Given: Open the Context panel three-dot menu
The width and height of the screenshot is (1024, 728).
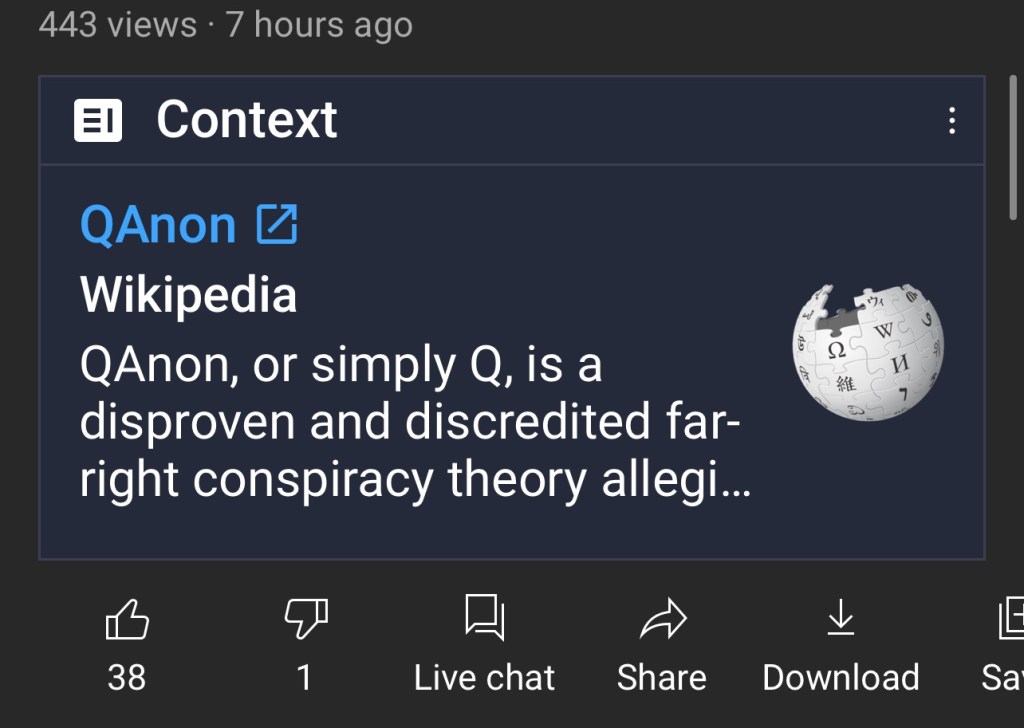Looking at the screenshot, I should (x=951, y=121).
